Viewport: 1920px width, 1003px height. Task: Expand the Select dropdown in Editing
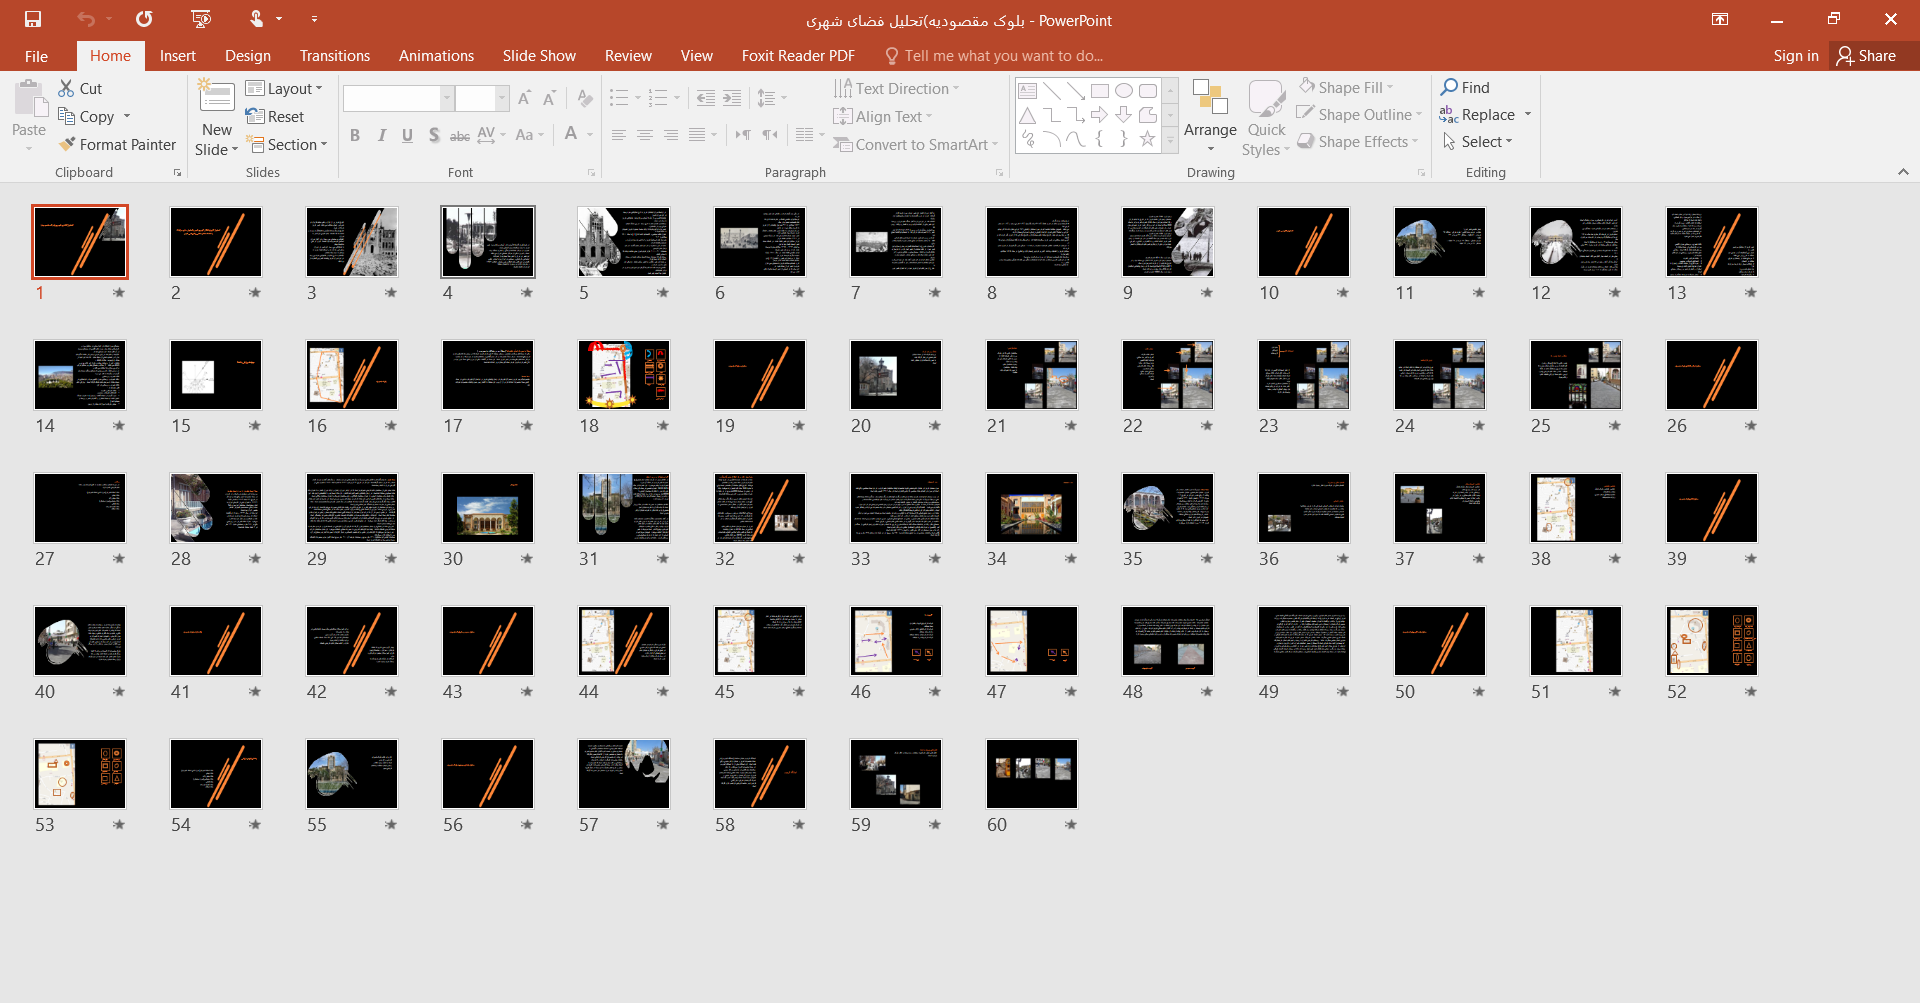click(1478, 142)
